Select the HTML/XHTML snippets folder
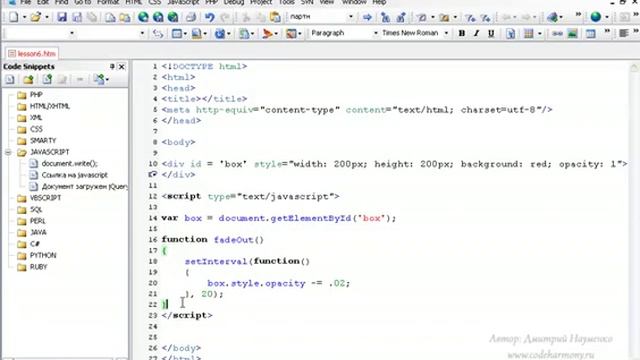 click(50, 106)
